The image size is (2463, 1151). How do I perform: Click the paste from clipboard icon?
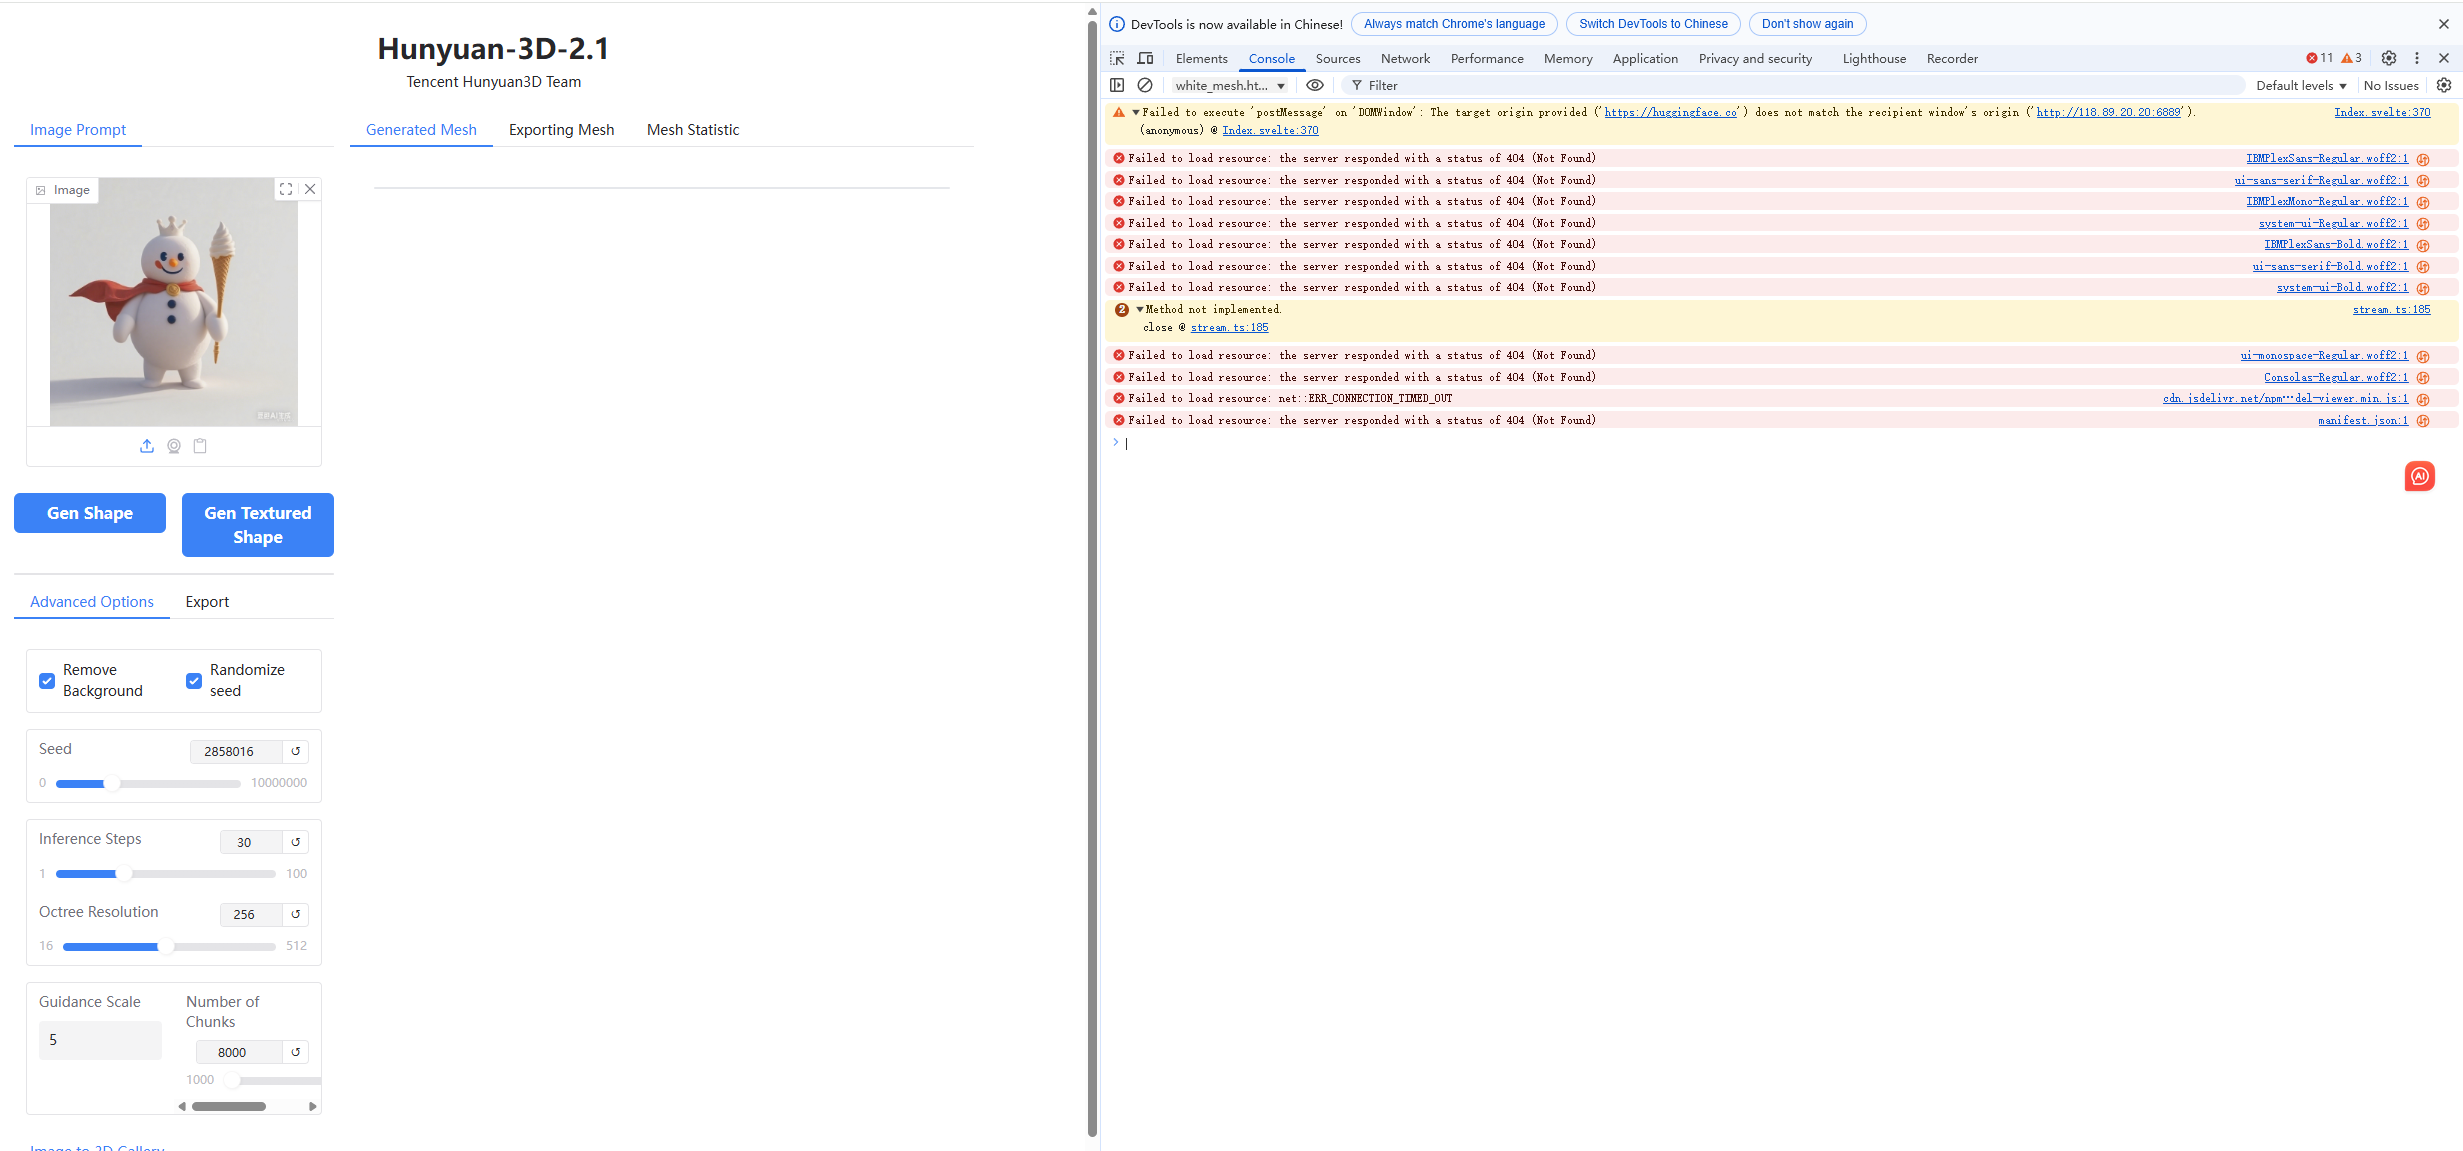coord(200,446)
